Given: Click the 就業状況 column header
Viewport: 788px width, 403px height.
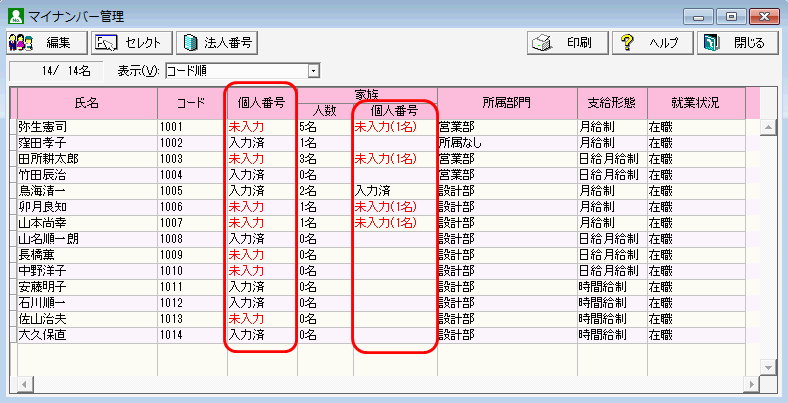Looking at the screenshot, I should 695,103.
